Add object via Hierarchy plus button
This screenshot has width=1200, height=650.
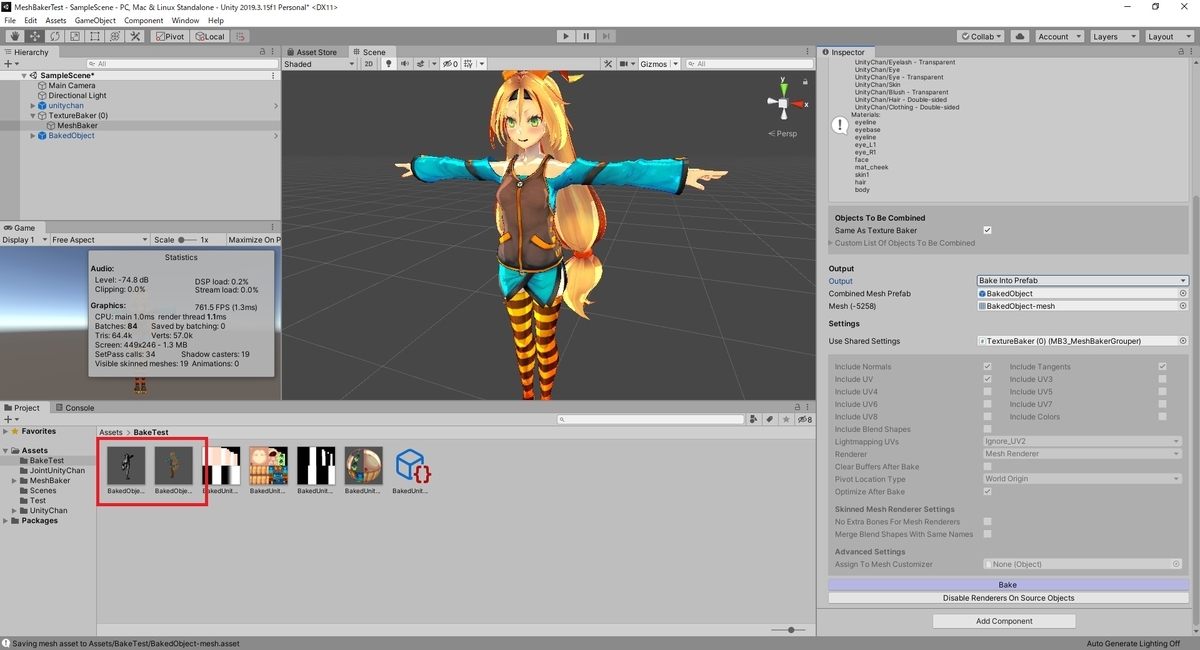tap(10, 63)
